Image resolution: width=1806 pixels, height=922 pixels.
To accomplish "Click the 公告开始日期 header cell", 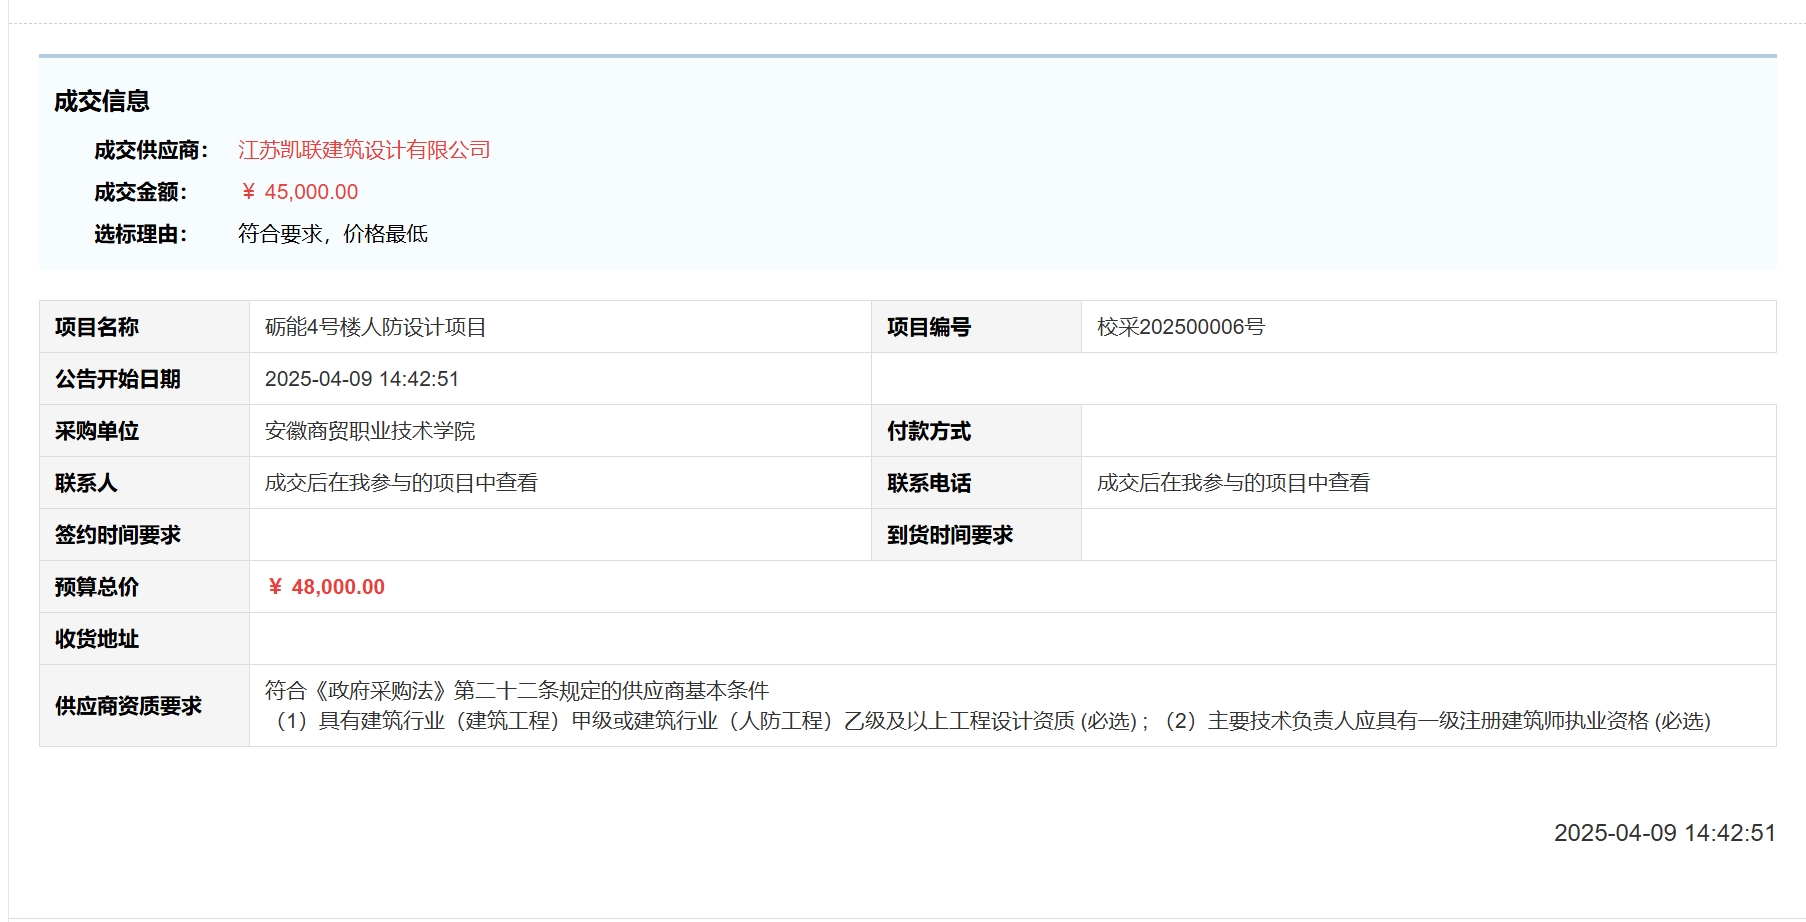I will [118, 379].
